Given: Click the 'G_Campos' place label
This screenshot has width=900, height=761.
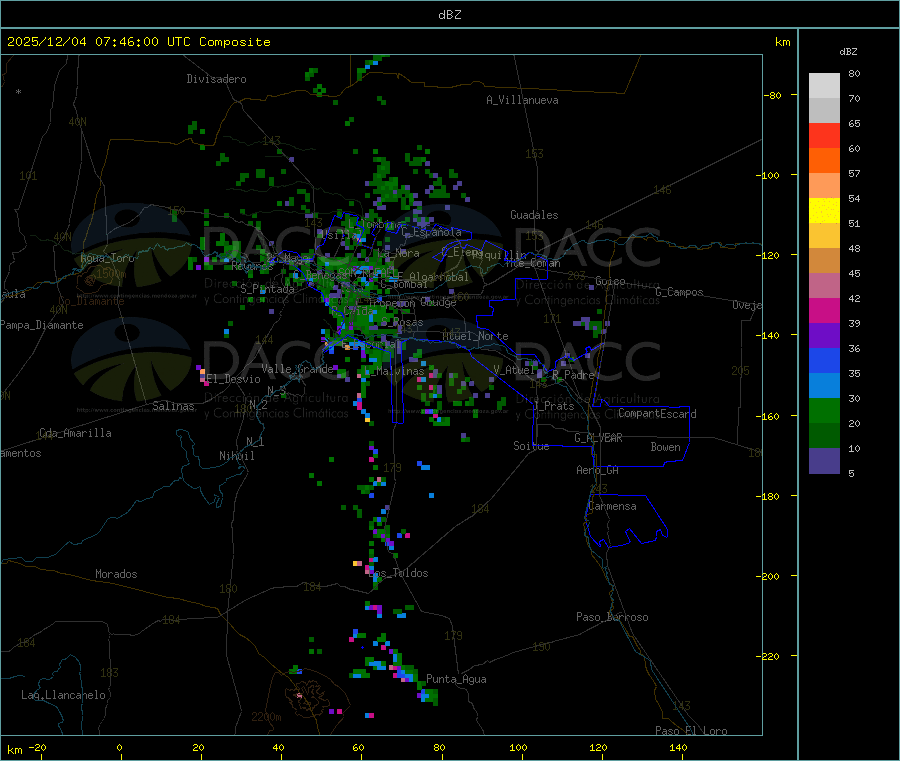Looking at the screenshot, I should coord(680,292).
